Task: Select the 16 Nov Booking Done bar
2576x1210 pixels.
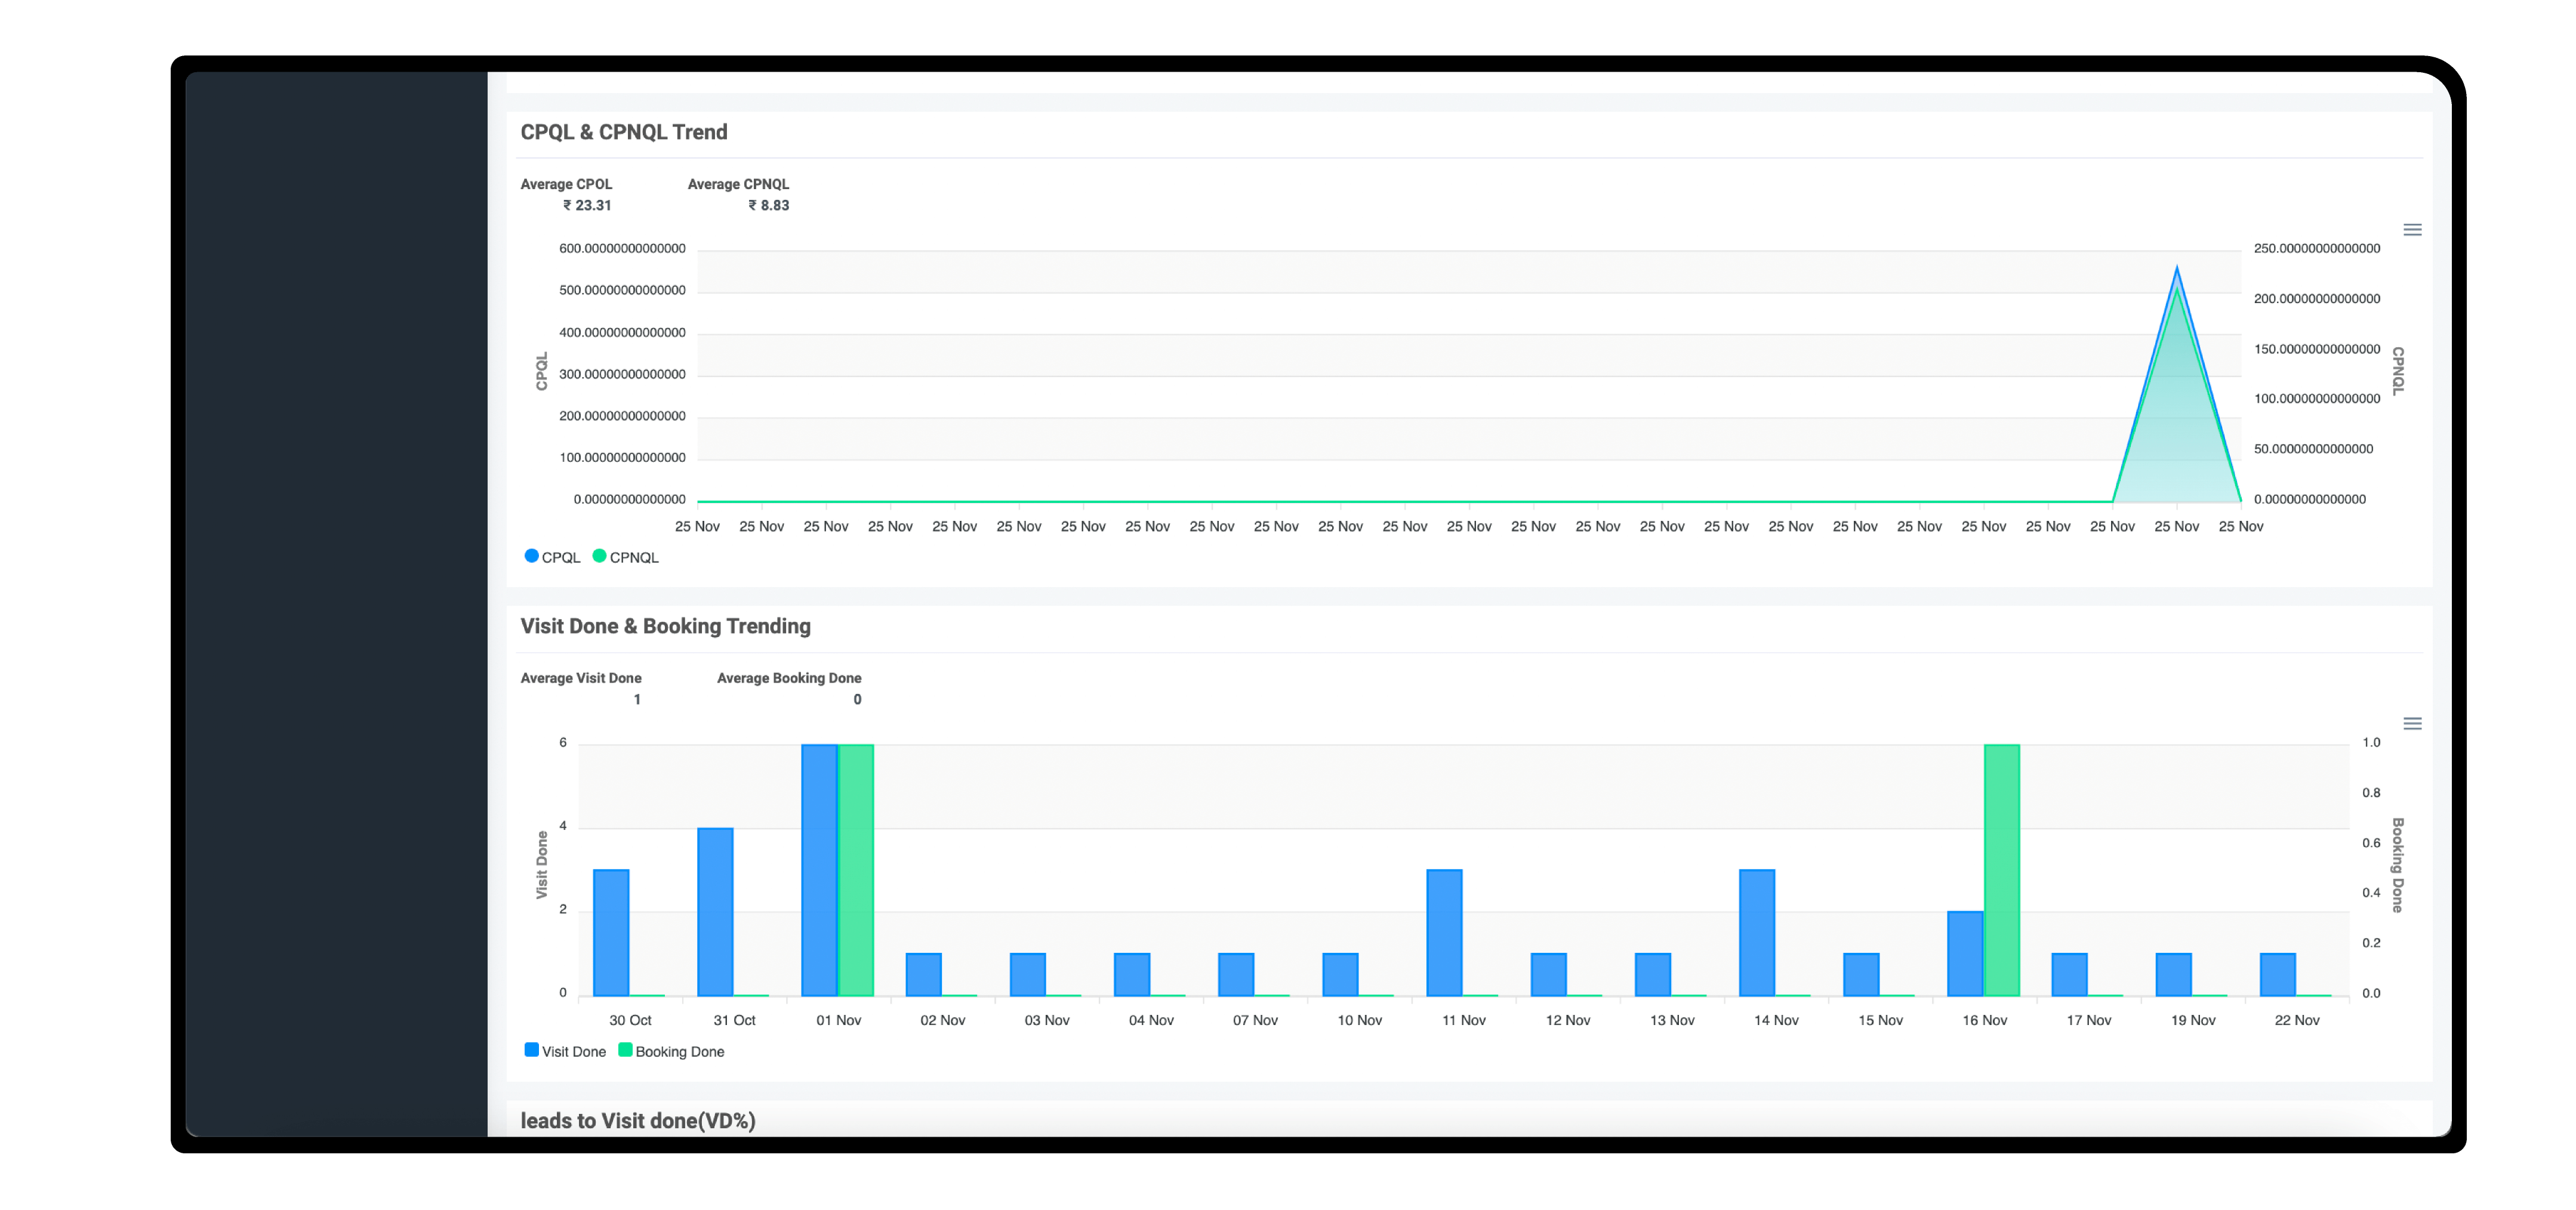Action: coord(2002,870)
